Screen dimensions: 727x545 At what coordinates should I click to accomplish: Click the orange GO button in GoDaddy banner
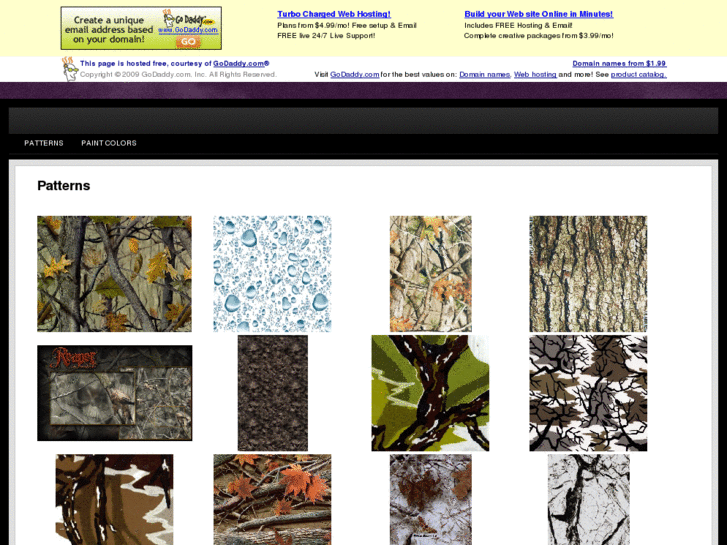click(x=188, y=42)
